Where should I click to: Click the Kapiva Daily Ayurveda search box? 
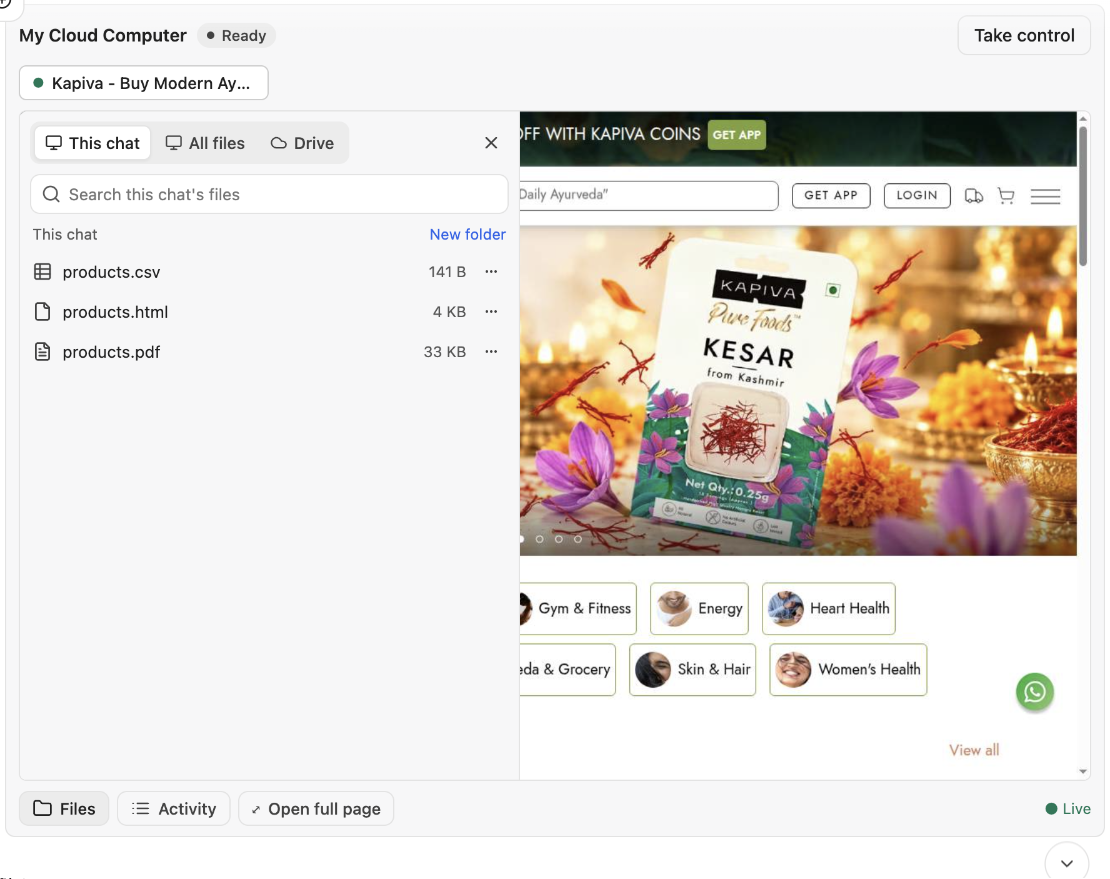click(648, 195)
